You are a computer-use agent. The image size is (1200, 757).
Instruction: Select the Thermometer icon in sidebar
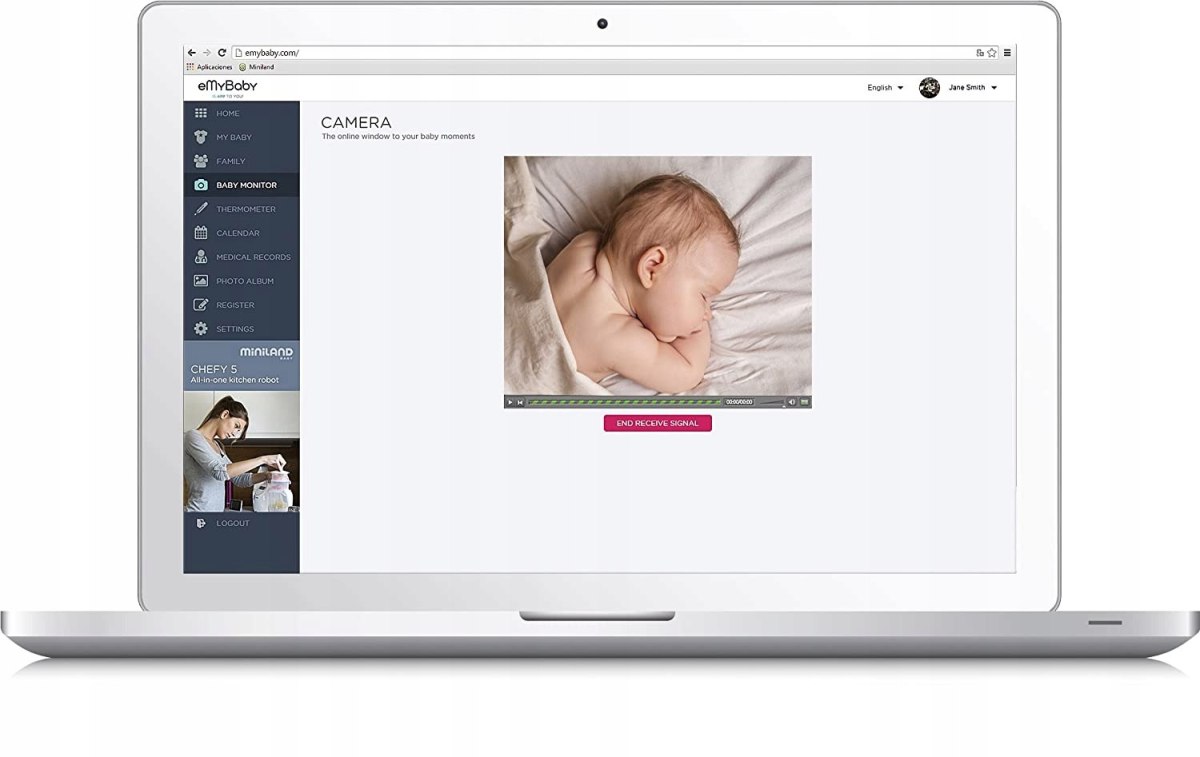coord(200,209)
